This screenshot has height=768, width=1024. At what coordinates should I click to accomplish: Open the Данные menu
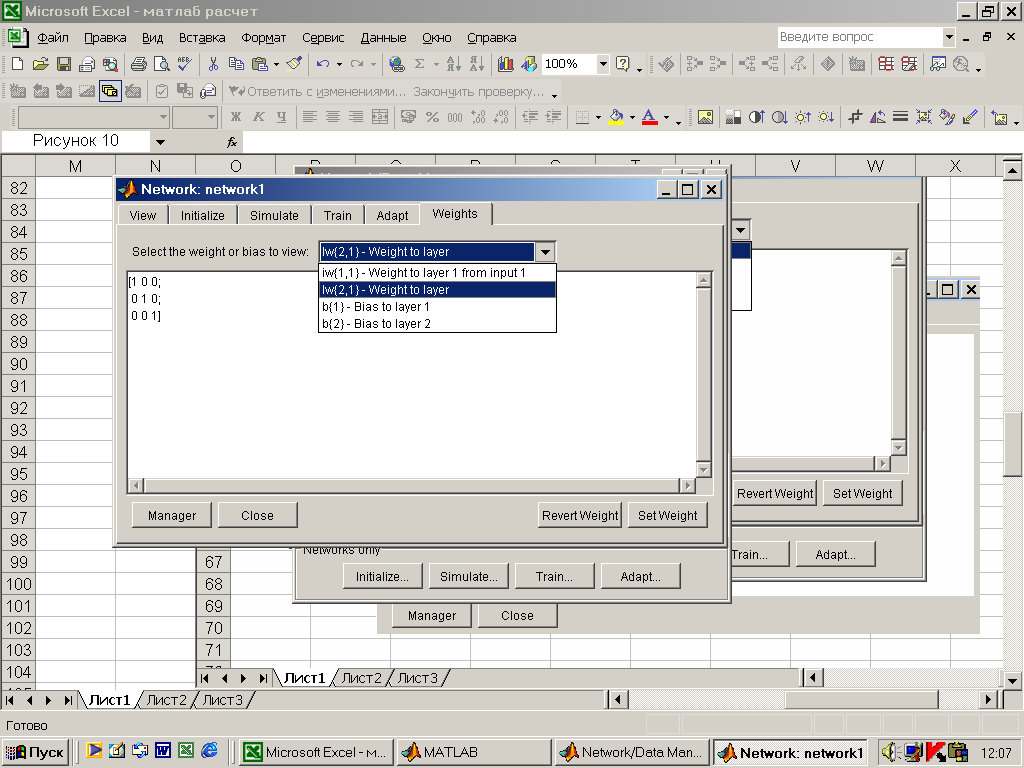click(383, 37)
